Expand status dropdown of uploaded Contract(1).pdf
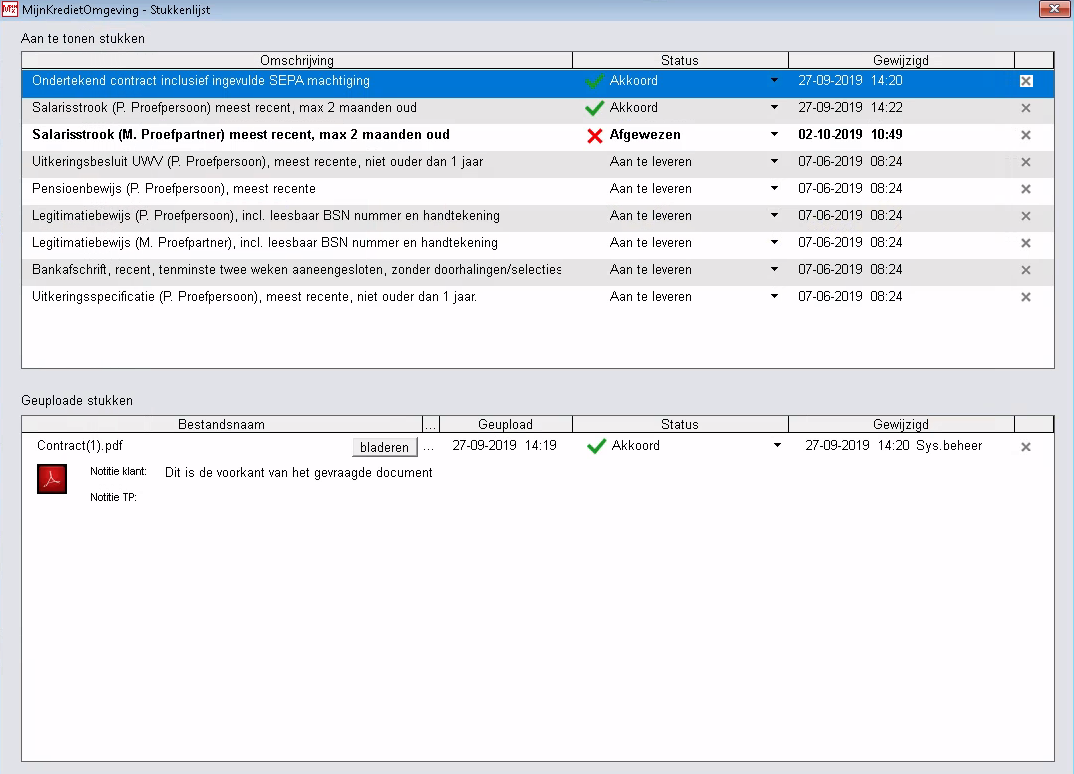This screenshot has width=1074, height=774. pos(777,446)
